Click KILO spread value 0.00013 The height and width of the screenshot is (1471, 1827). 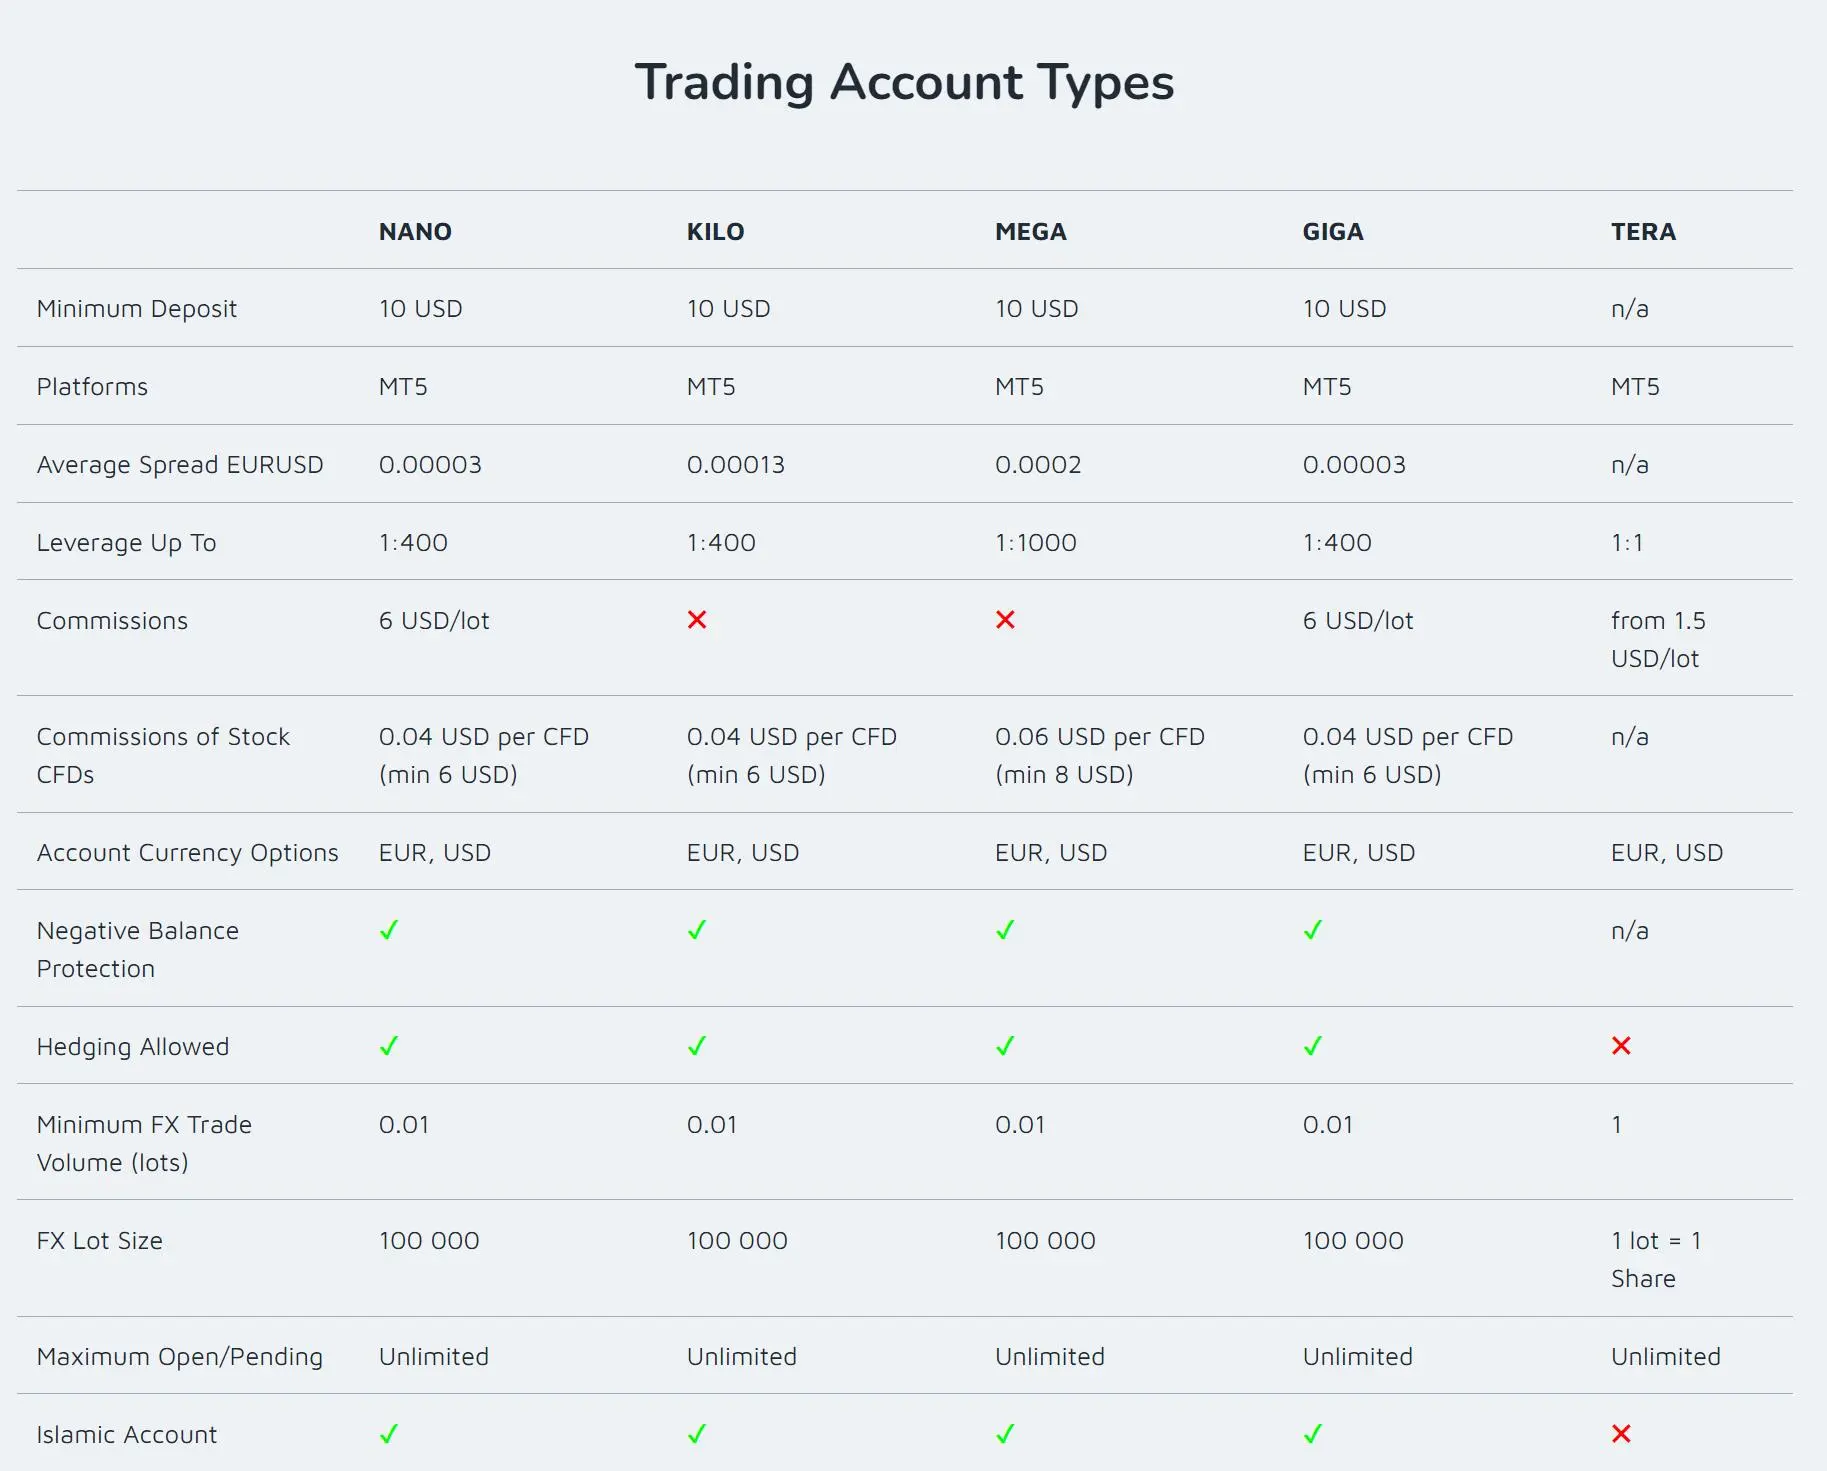click(x=736, y=465)
